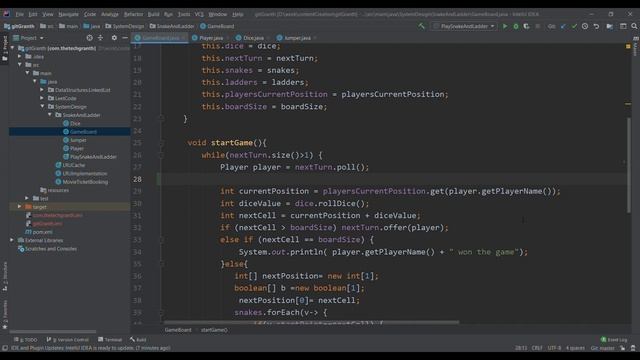Open the Terminal tool window

pos(110,340)
